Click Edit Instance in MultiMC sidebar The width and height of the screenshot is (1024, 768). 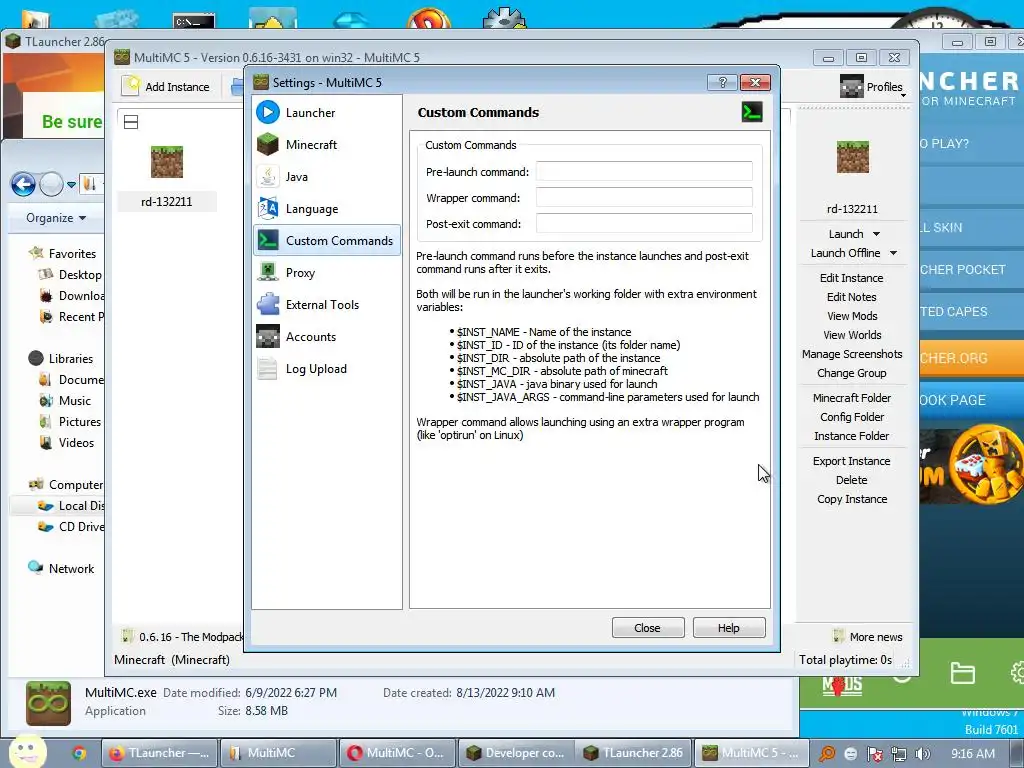[x=852, y=278]
